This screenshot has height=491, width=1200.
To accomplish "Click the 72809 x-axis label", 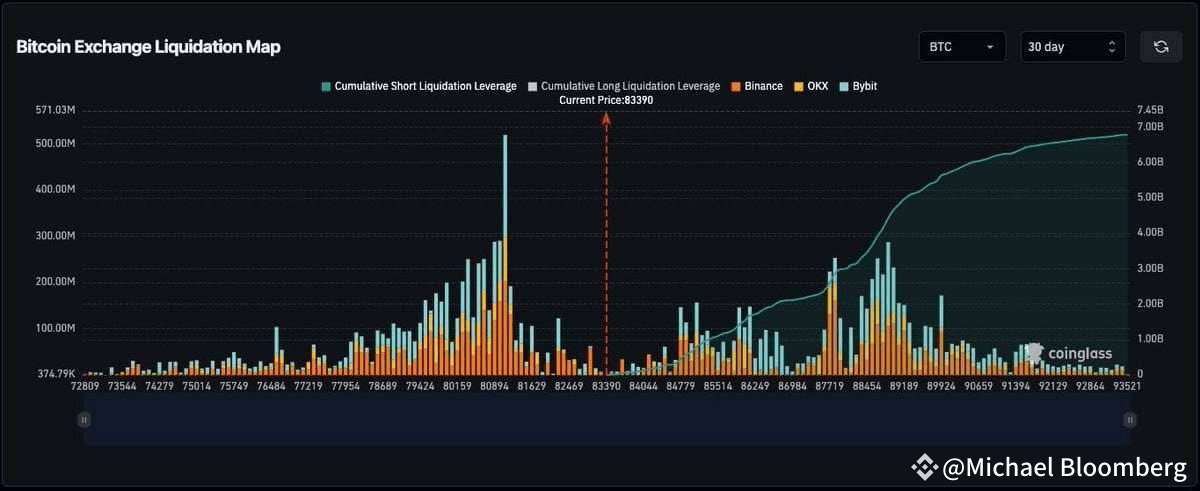I will click(84, 385).
